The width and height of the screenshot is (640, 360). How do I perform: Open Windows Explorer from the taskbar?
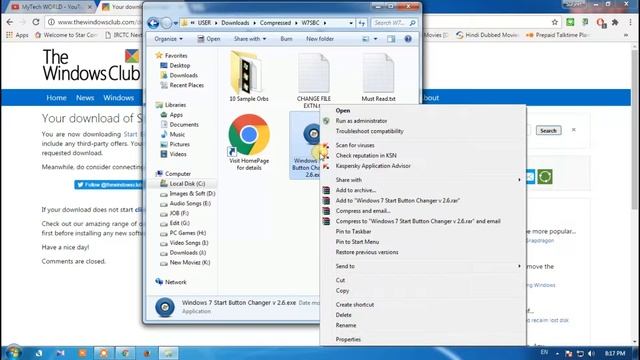(168, 353)
